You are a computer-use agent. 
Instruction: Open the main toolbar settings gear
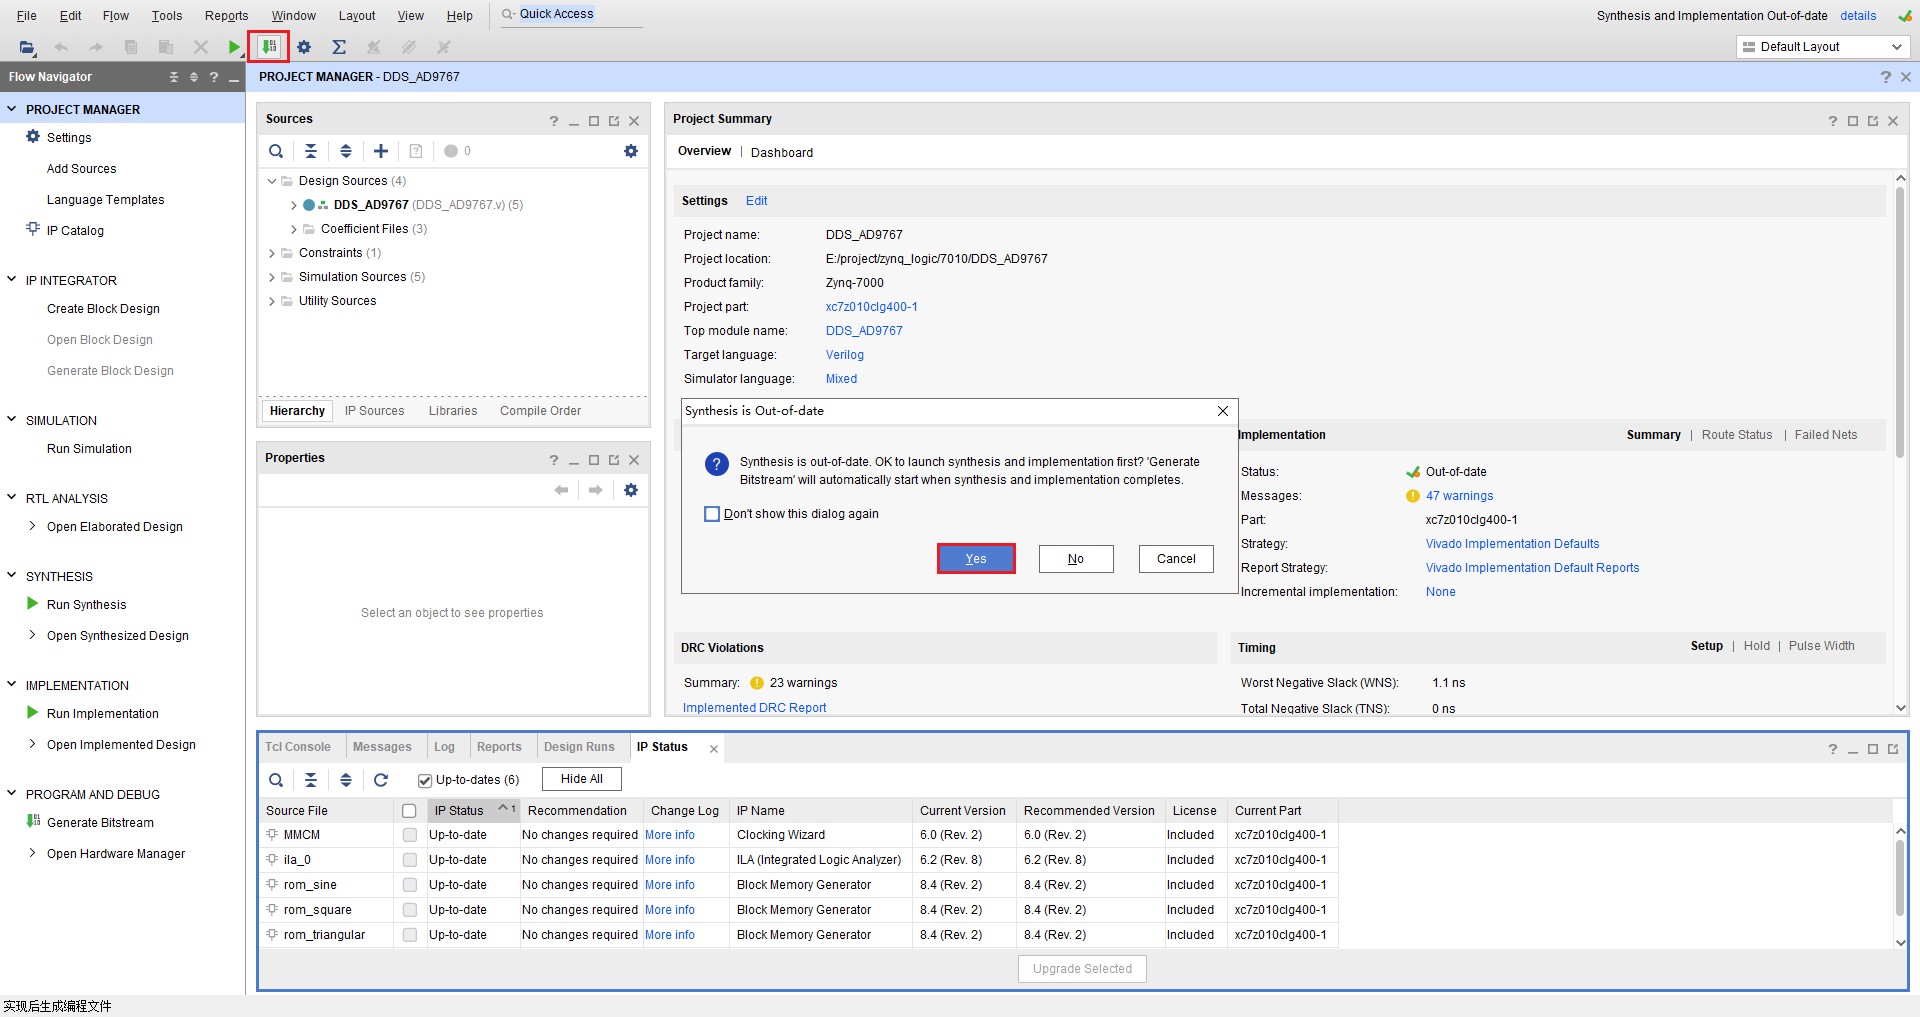304,47
